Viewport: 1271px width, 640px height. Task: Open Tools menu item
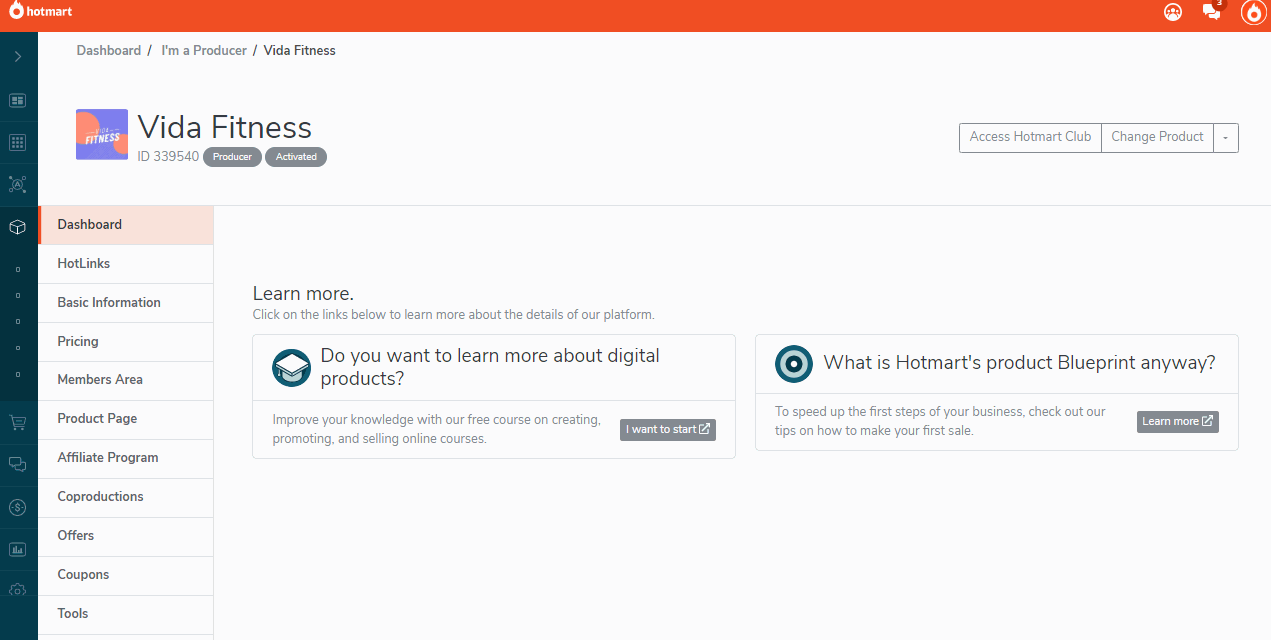pyautogui.click(x=126, y=614)
